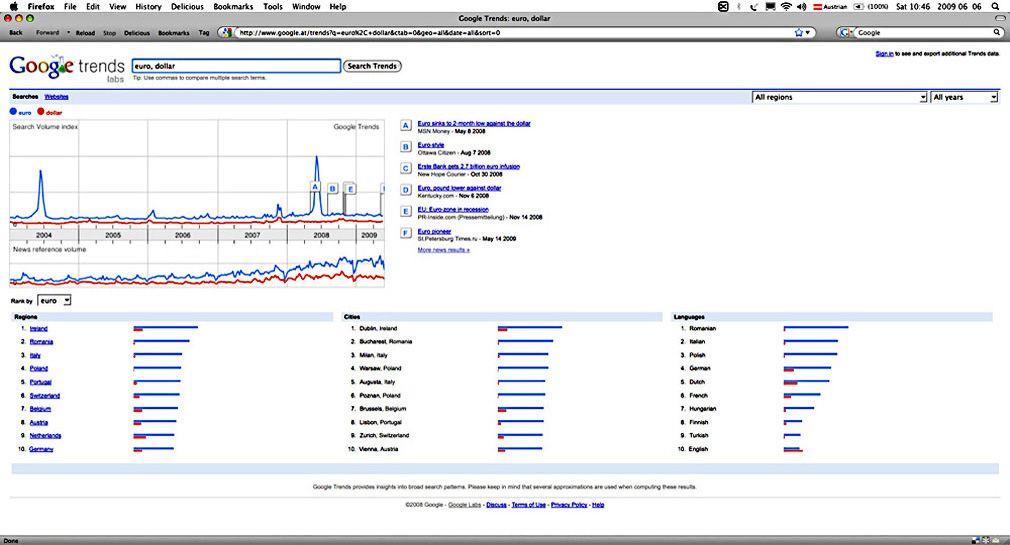Open the address bar history dropdown arrow

(x=808, y=32)
